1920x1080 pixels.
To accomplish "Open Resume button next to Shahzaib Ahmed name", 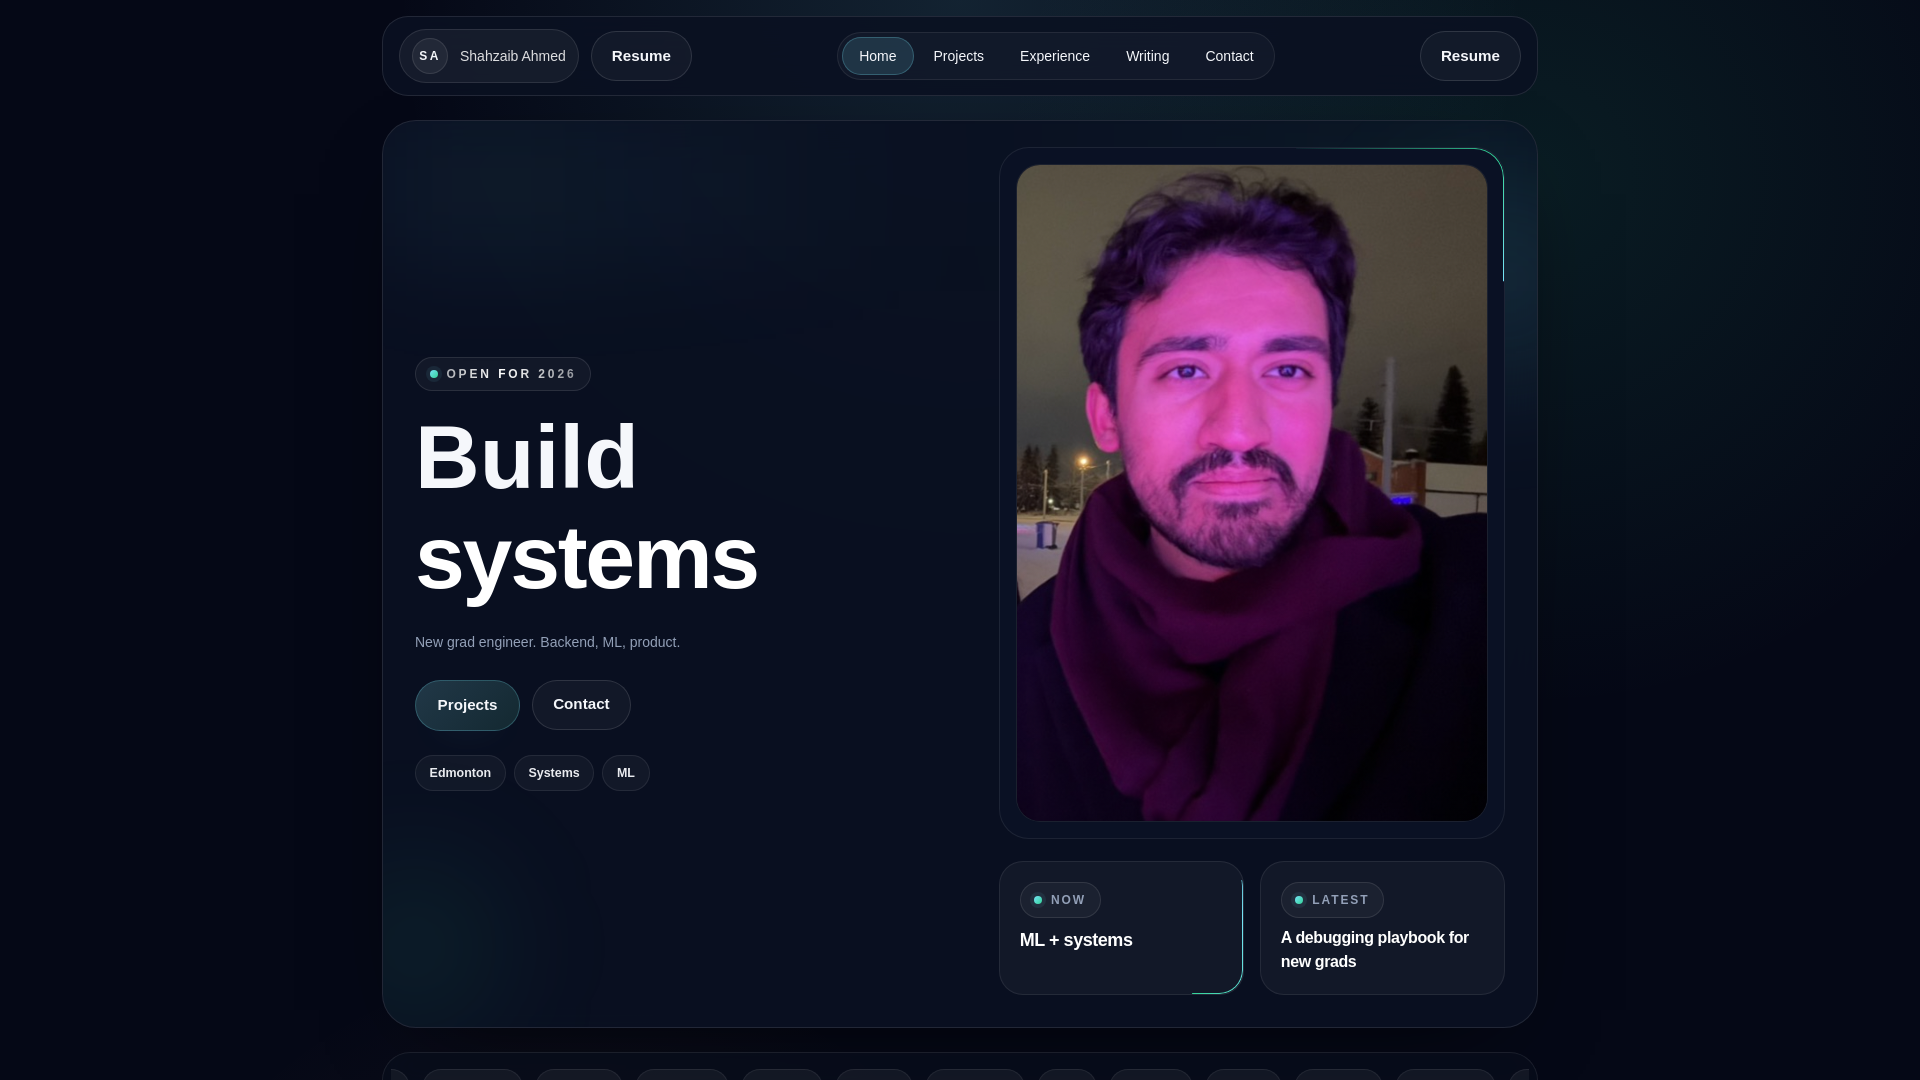I will pyautogui.click(x=641, y=56).
